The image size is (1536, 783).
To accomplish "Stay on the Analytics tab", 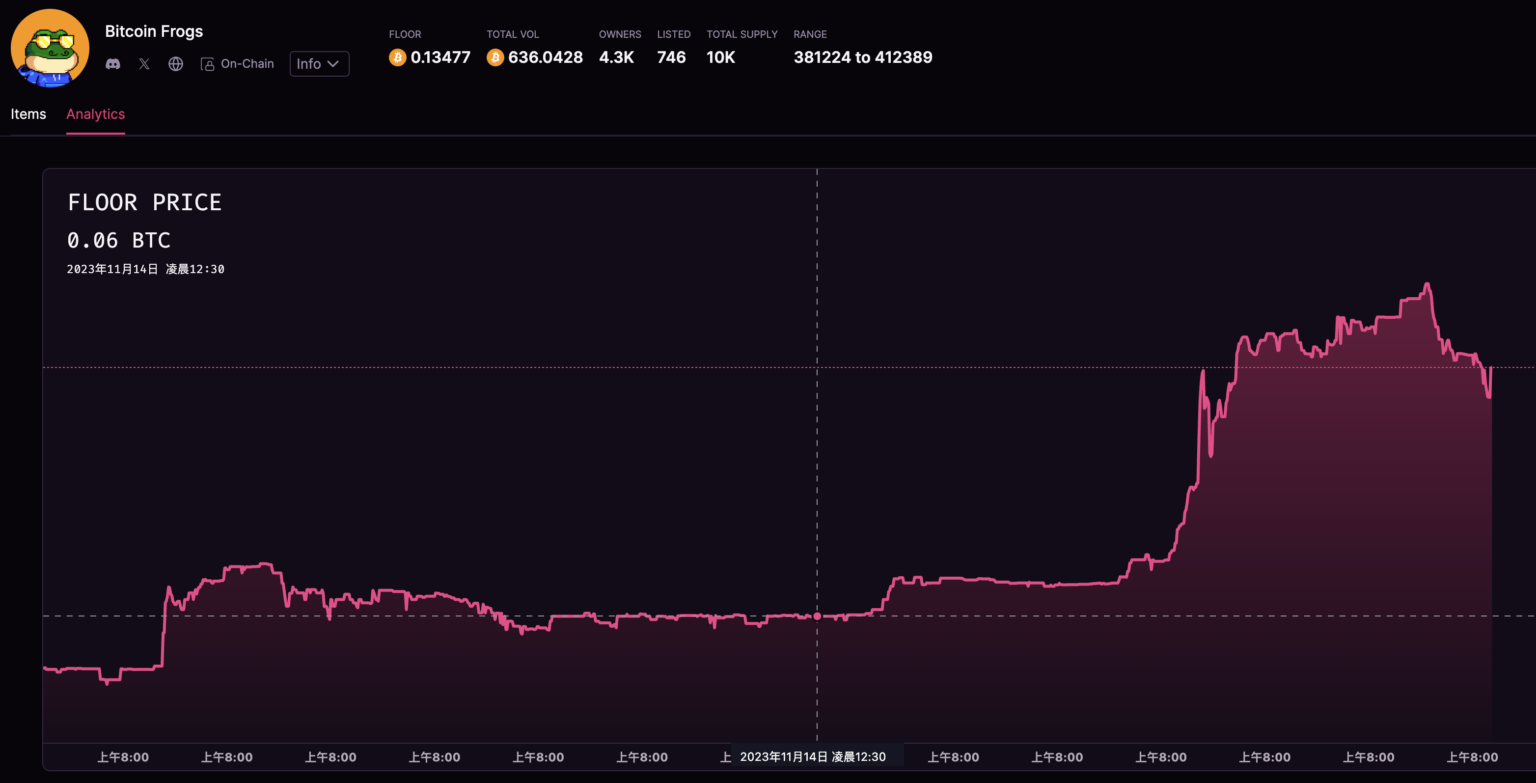I will tap(95, 114).
